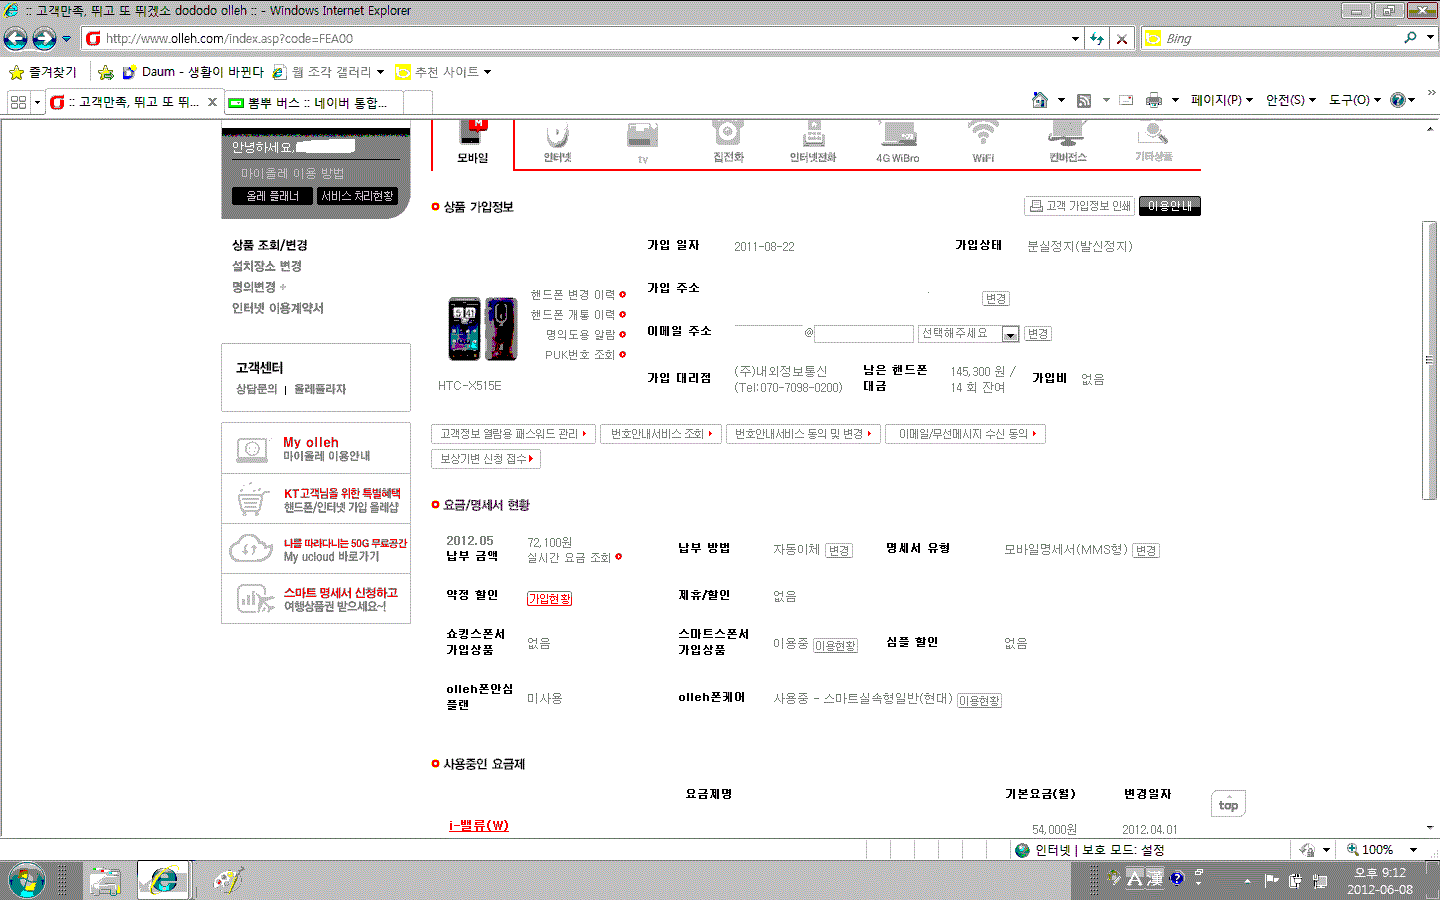Expand the 페이지(P) menu
This screenshot has height=900, width=1440.
click(1221, 100)
